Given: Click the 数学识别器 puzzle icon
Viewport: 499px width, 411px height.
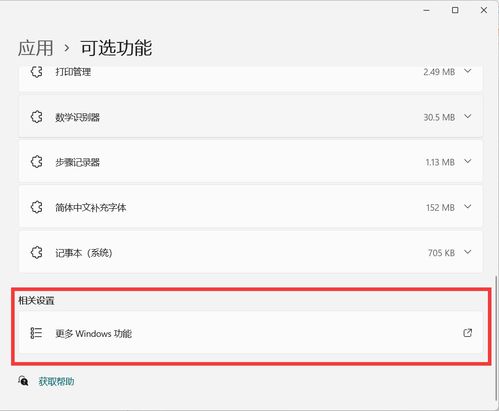Looking at the screenshot, I should click(37, 117).
